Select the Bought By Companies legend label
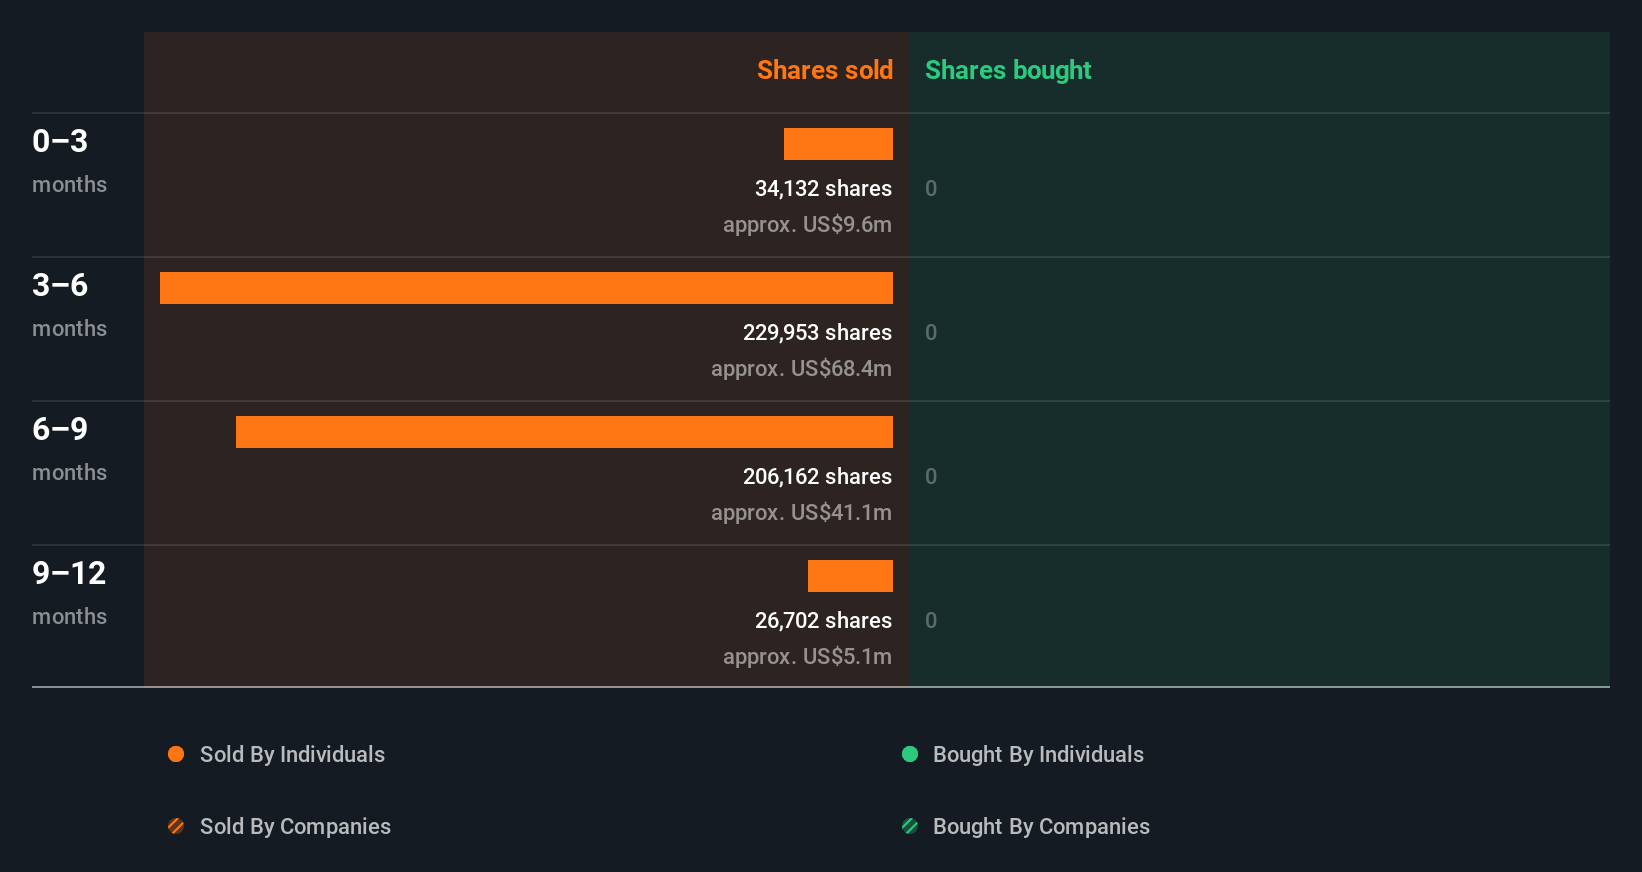 tap(1041, 827)
